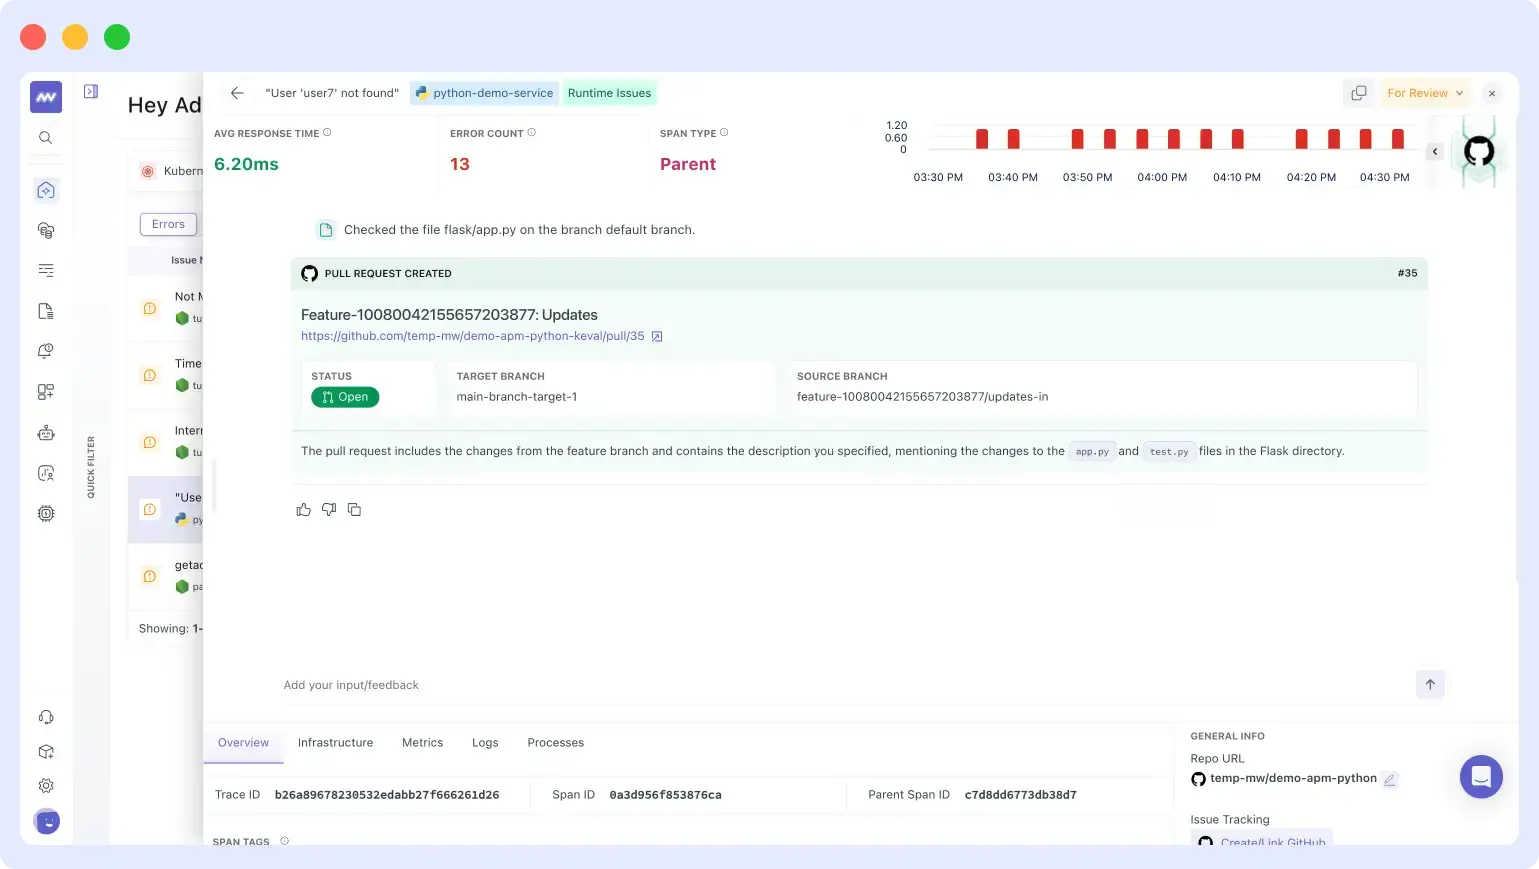This screenshot has height=869, width=1539.
Task: Switch to the Metrics tab
Action: tap(422, 743)
